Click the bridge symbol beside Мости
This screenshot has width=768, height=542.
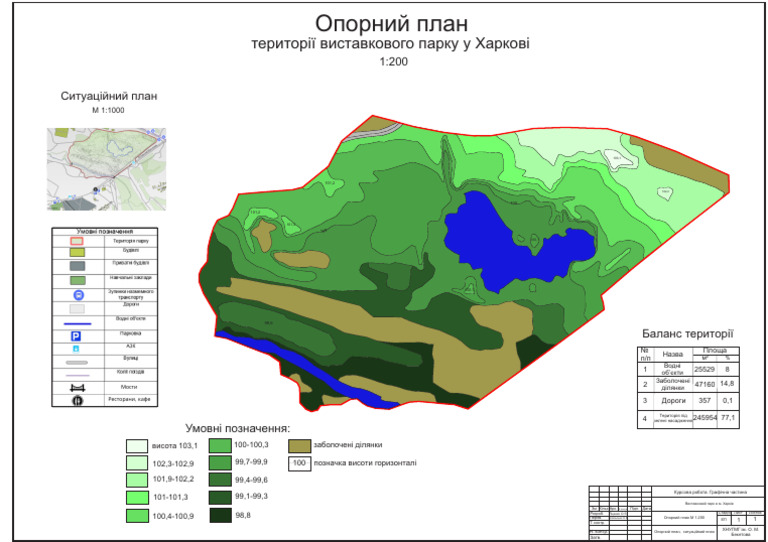point(77,388)
